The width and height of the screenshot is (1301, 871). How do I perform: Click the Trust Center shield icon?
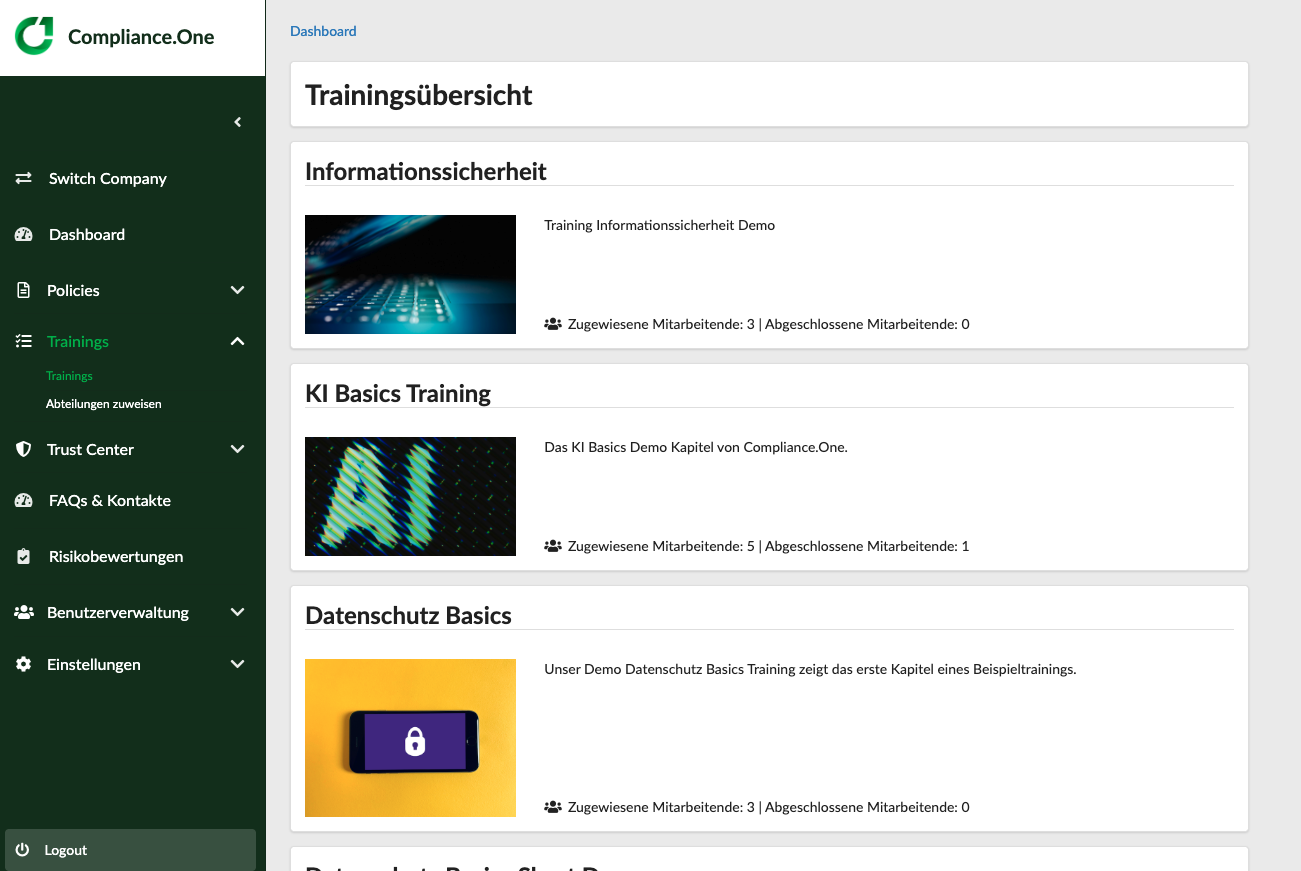(24, 449)
